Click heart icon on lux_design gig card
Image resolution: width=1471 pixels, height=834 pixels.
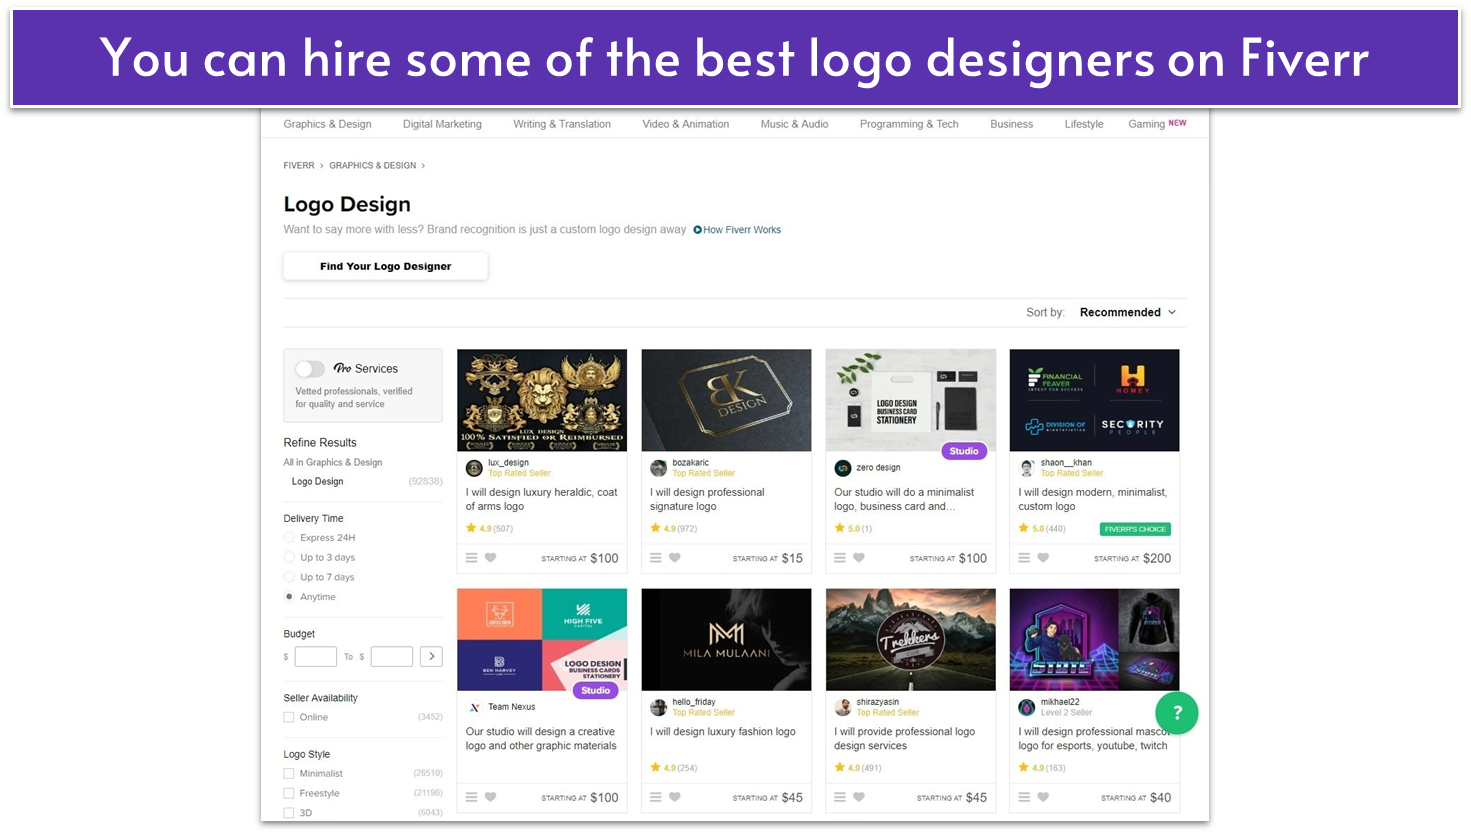pyautogui.click(x=490, y=558)
